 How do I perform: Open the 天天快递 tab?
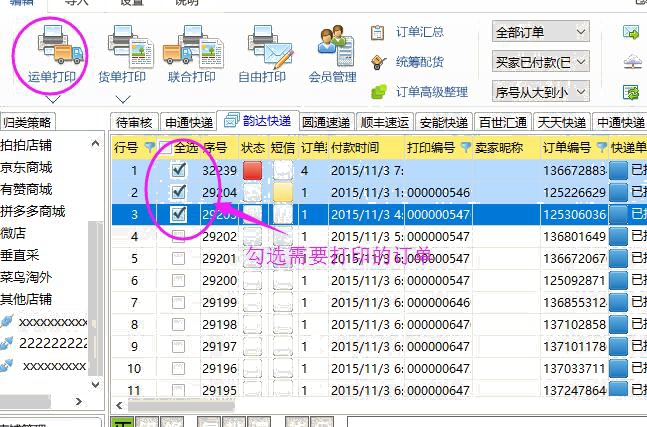(x=562, y=123)
